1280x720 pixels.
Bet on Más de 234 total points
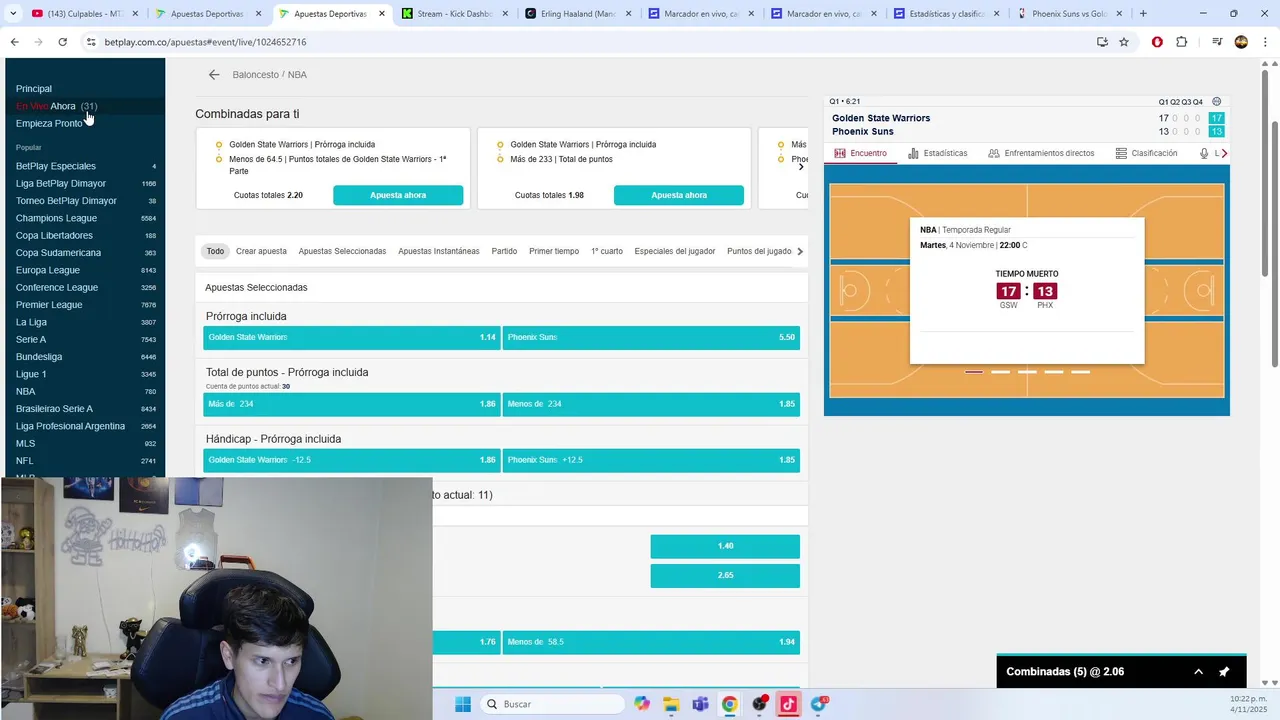352,404
